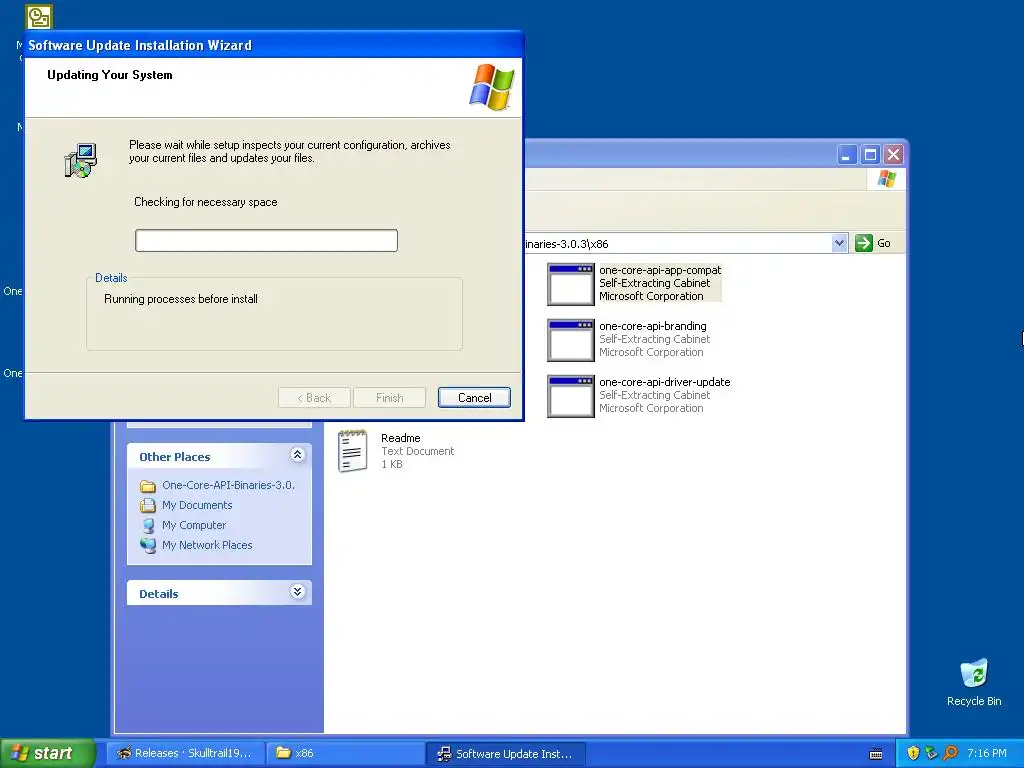The width and height of the screenshot is (1024, 768).
Task: Expand the Details panel in the sidebar
Action: point(297,592)
